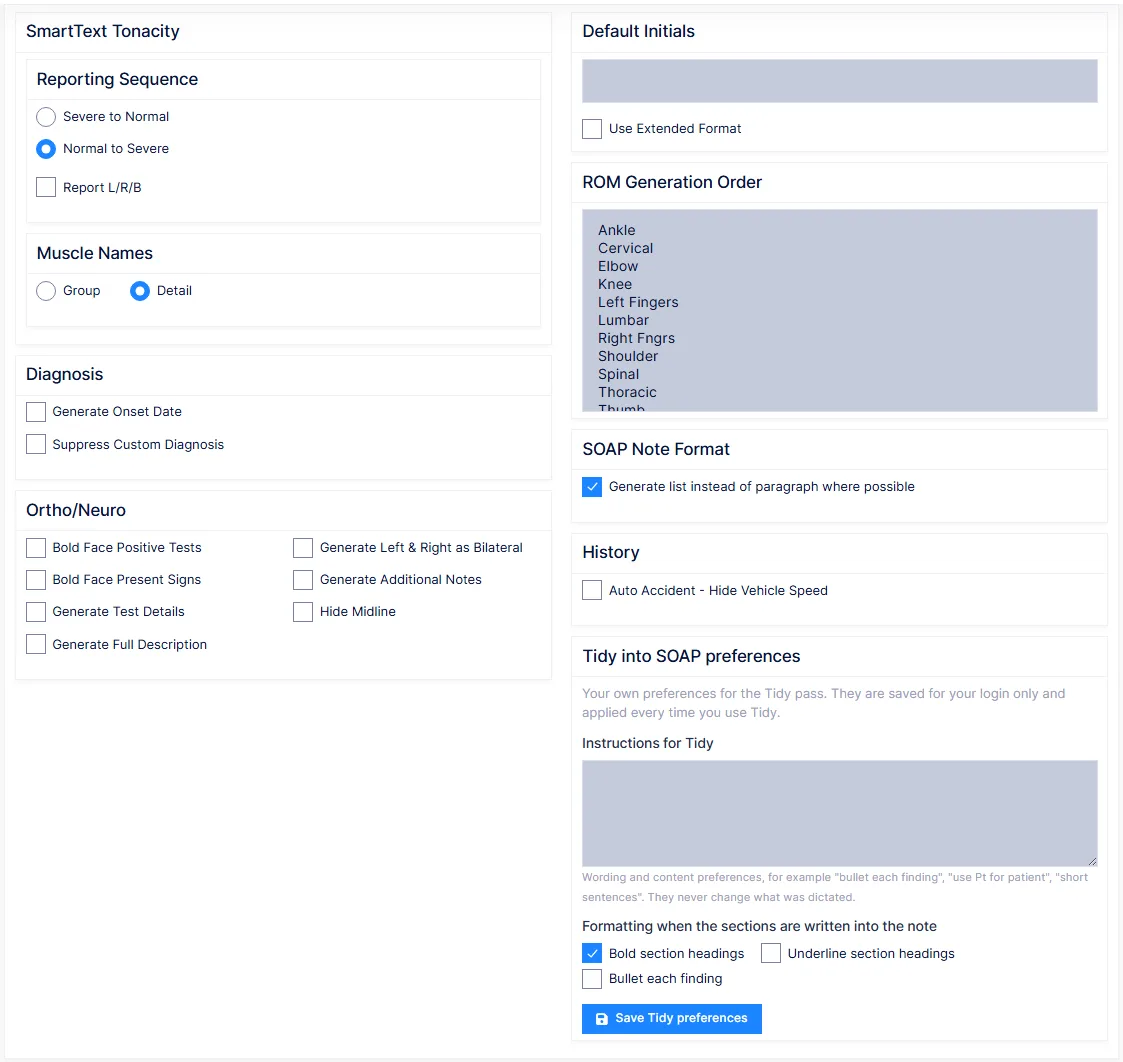Enable Bold Face Positive Tests
The width and height of the screenshot is (1123, 1062).
pyautogui.click(x=36, y=548)
